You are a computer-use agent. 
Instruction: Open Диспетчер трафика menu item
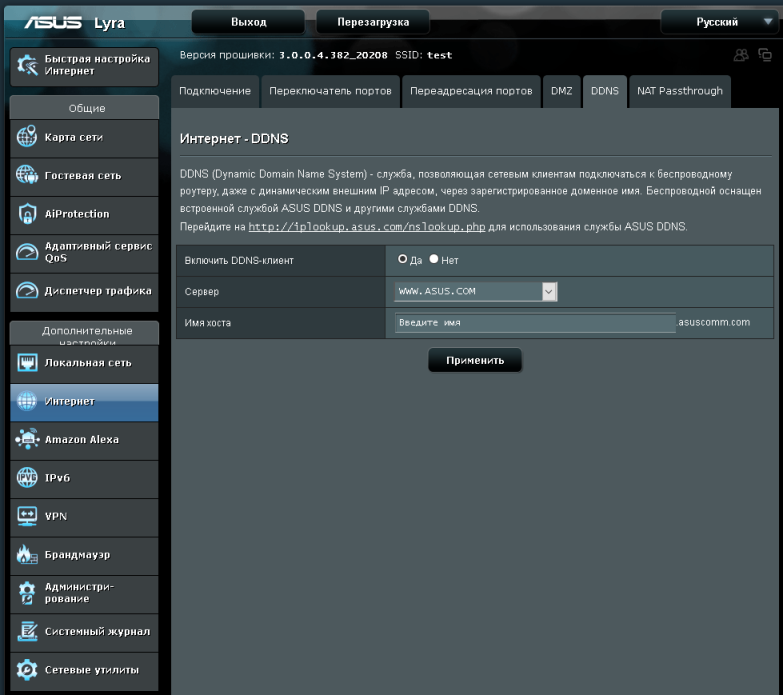[84, 292]
